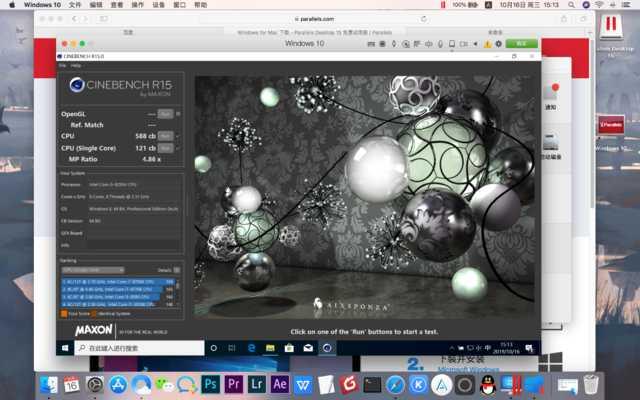Open the Windows Start menu
Screen dimensions: 640x400
click(65, 348)
